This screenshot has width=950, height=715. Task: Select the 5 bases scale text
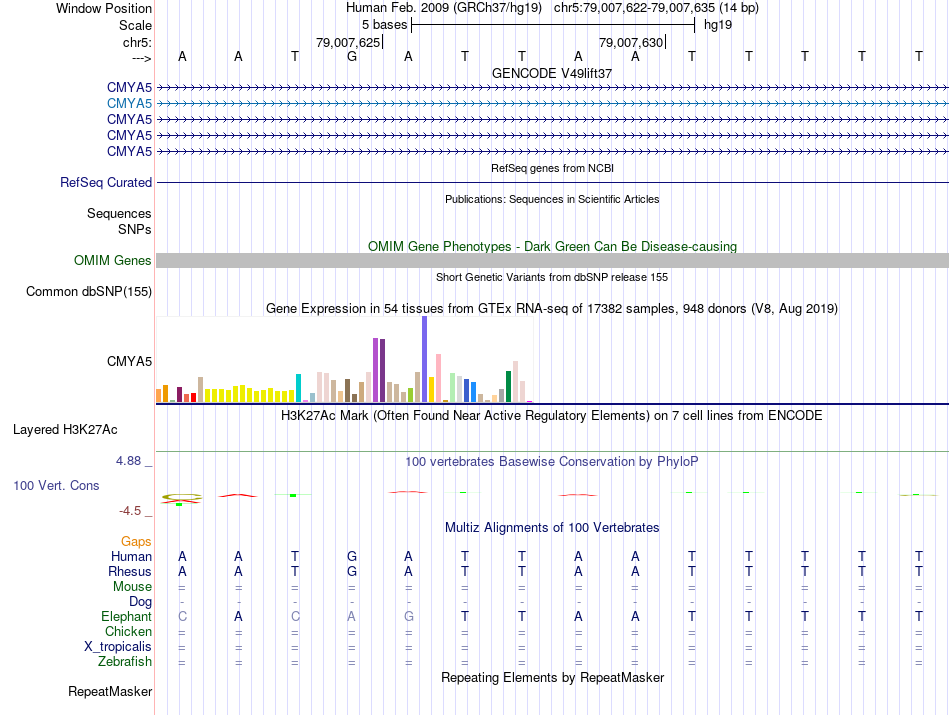[x=385, y=25]
